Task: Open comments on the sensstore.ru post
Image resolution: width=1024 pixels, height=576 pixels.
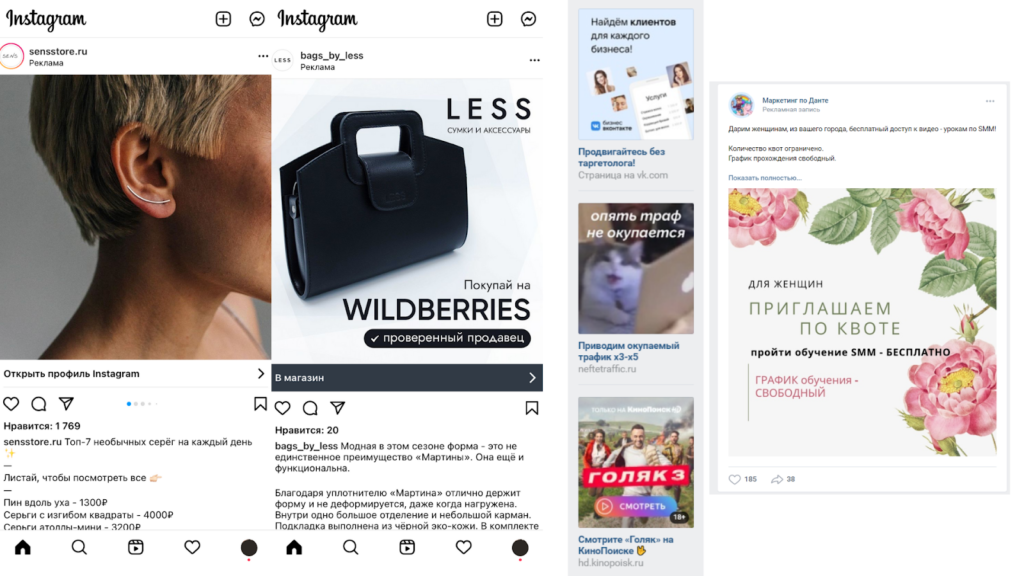Action: (39, 404)
